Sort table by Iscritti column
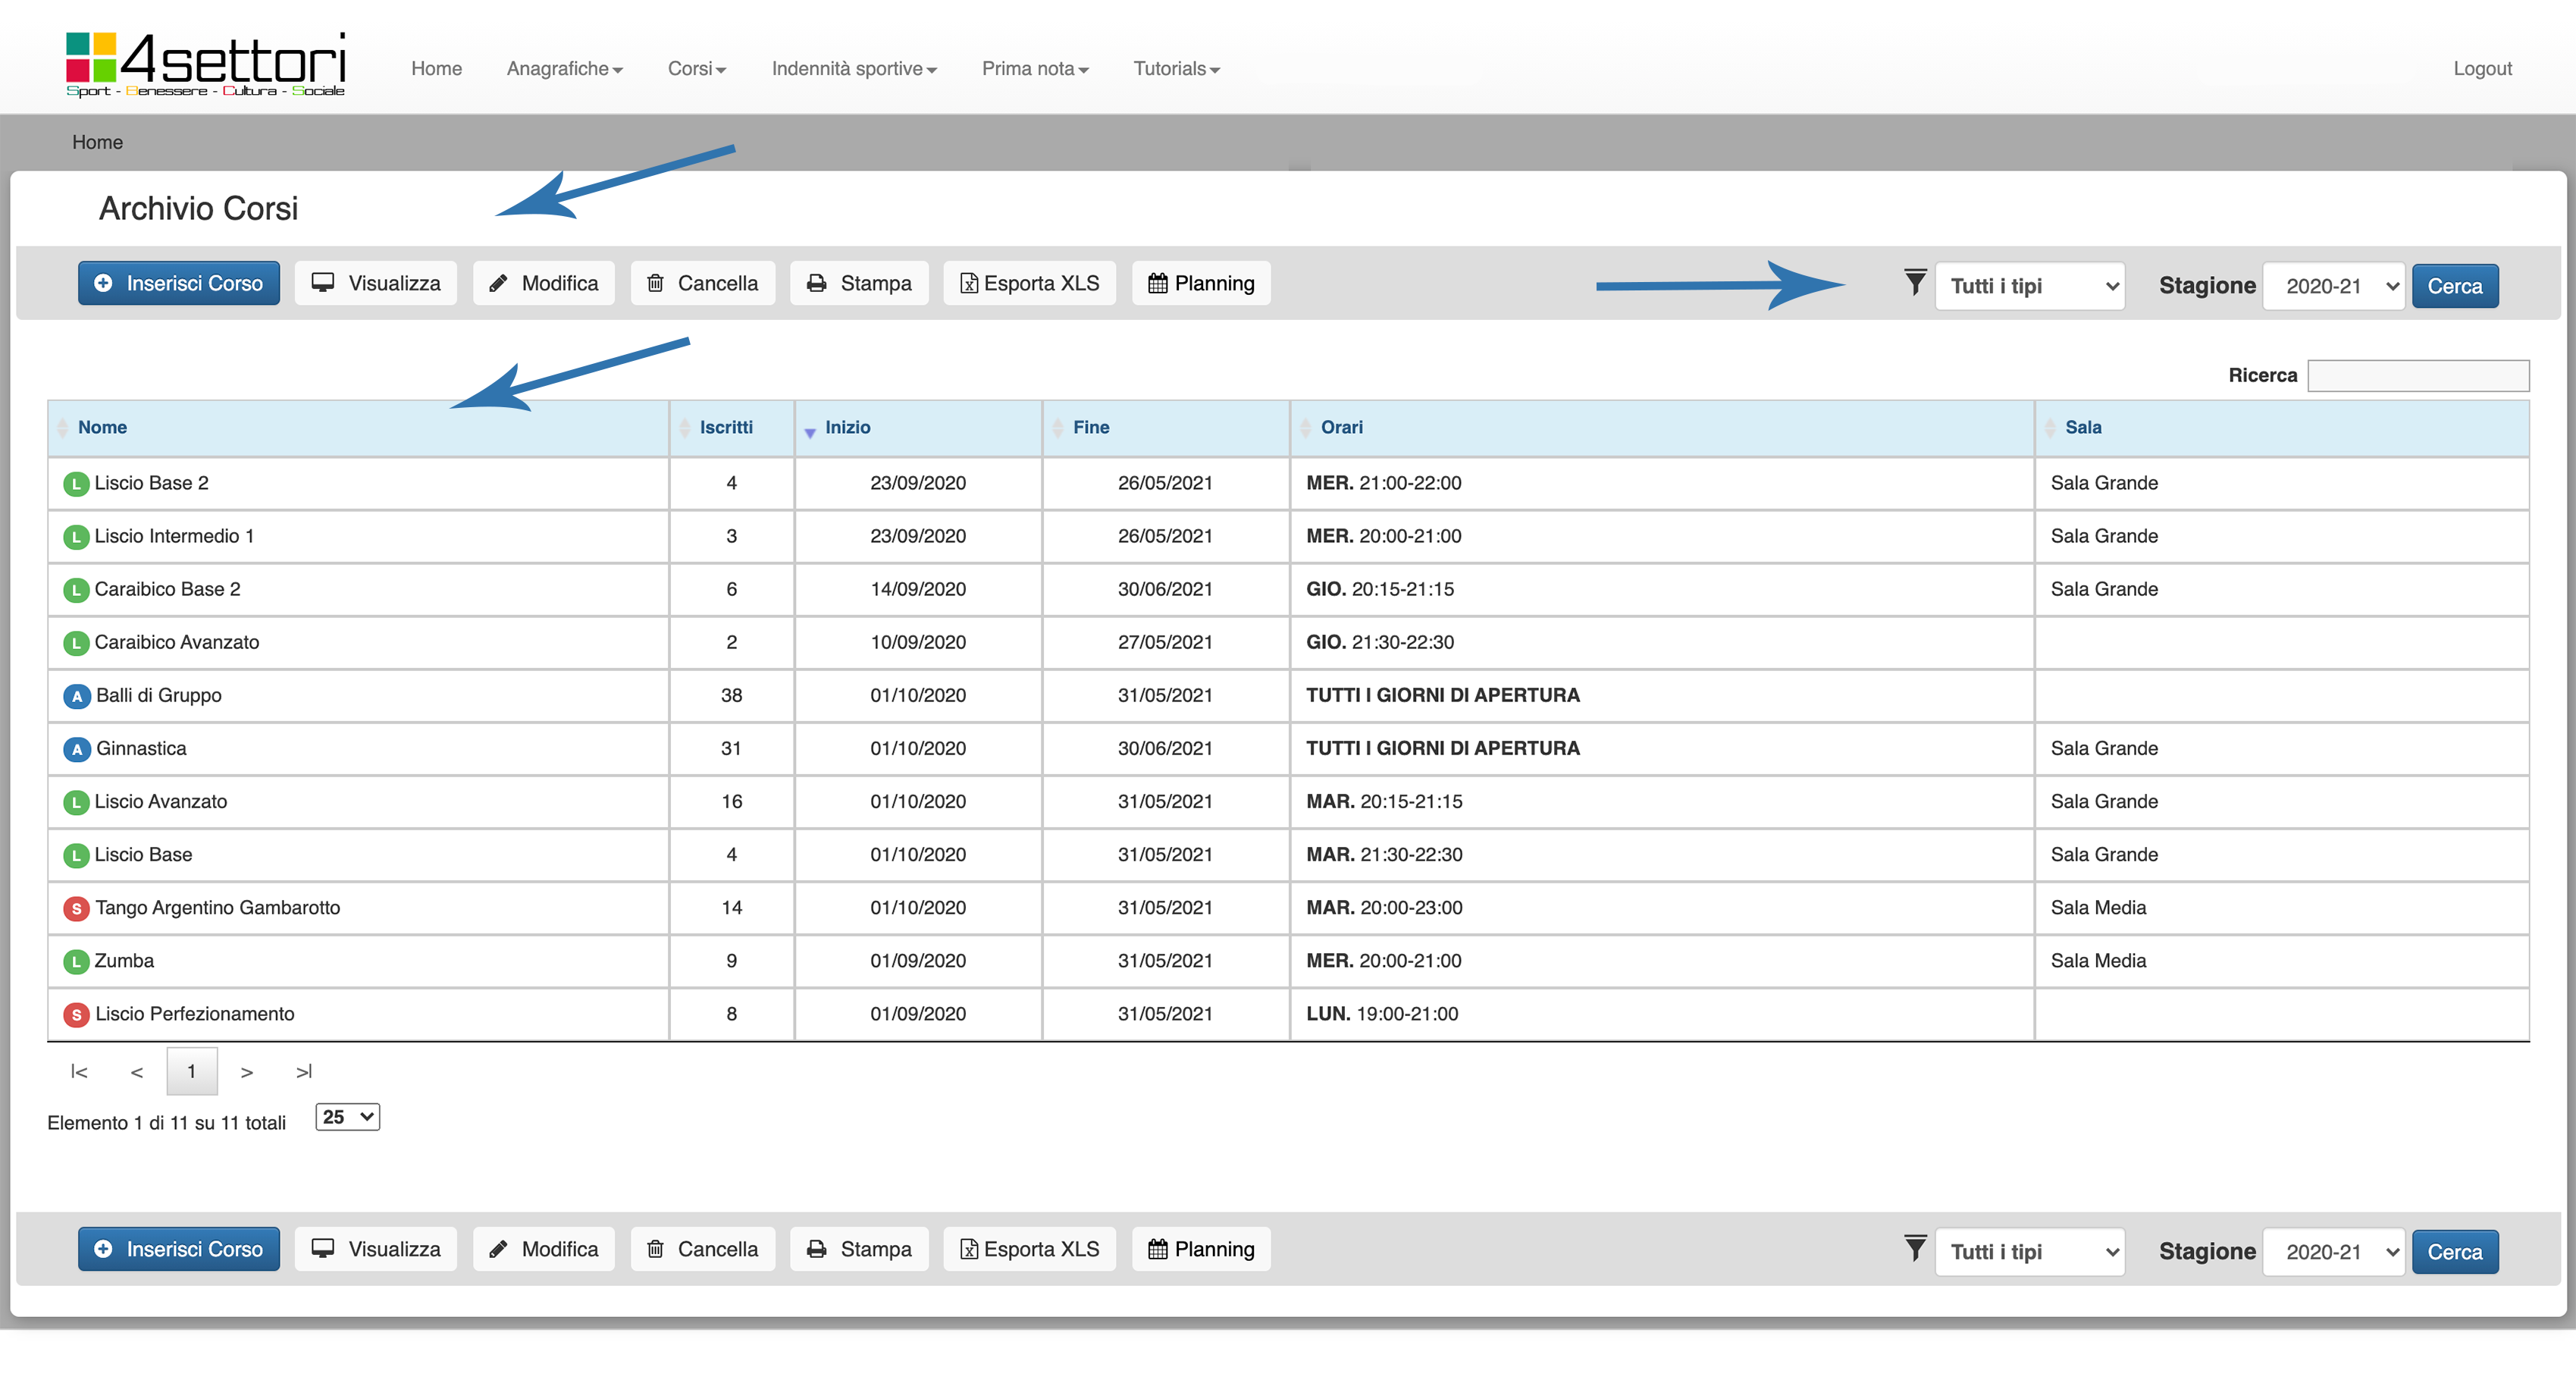This screenshot has height=1383, width=2576. 732,428
